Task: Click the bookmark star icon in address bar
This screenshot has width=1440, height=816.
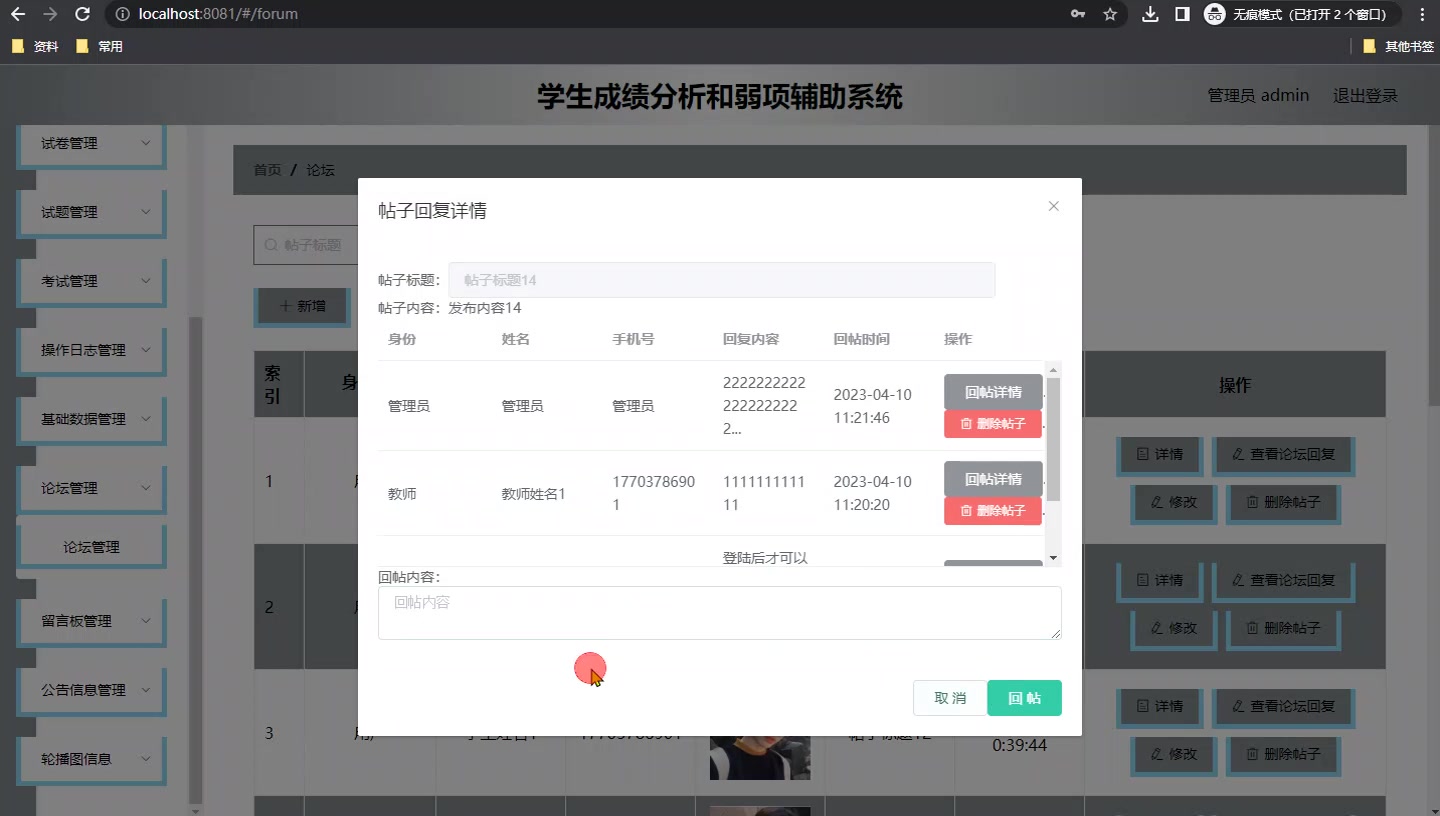Action: [1111, 14]
